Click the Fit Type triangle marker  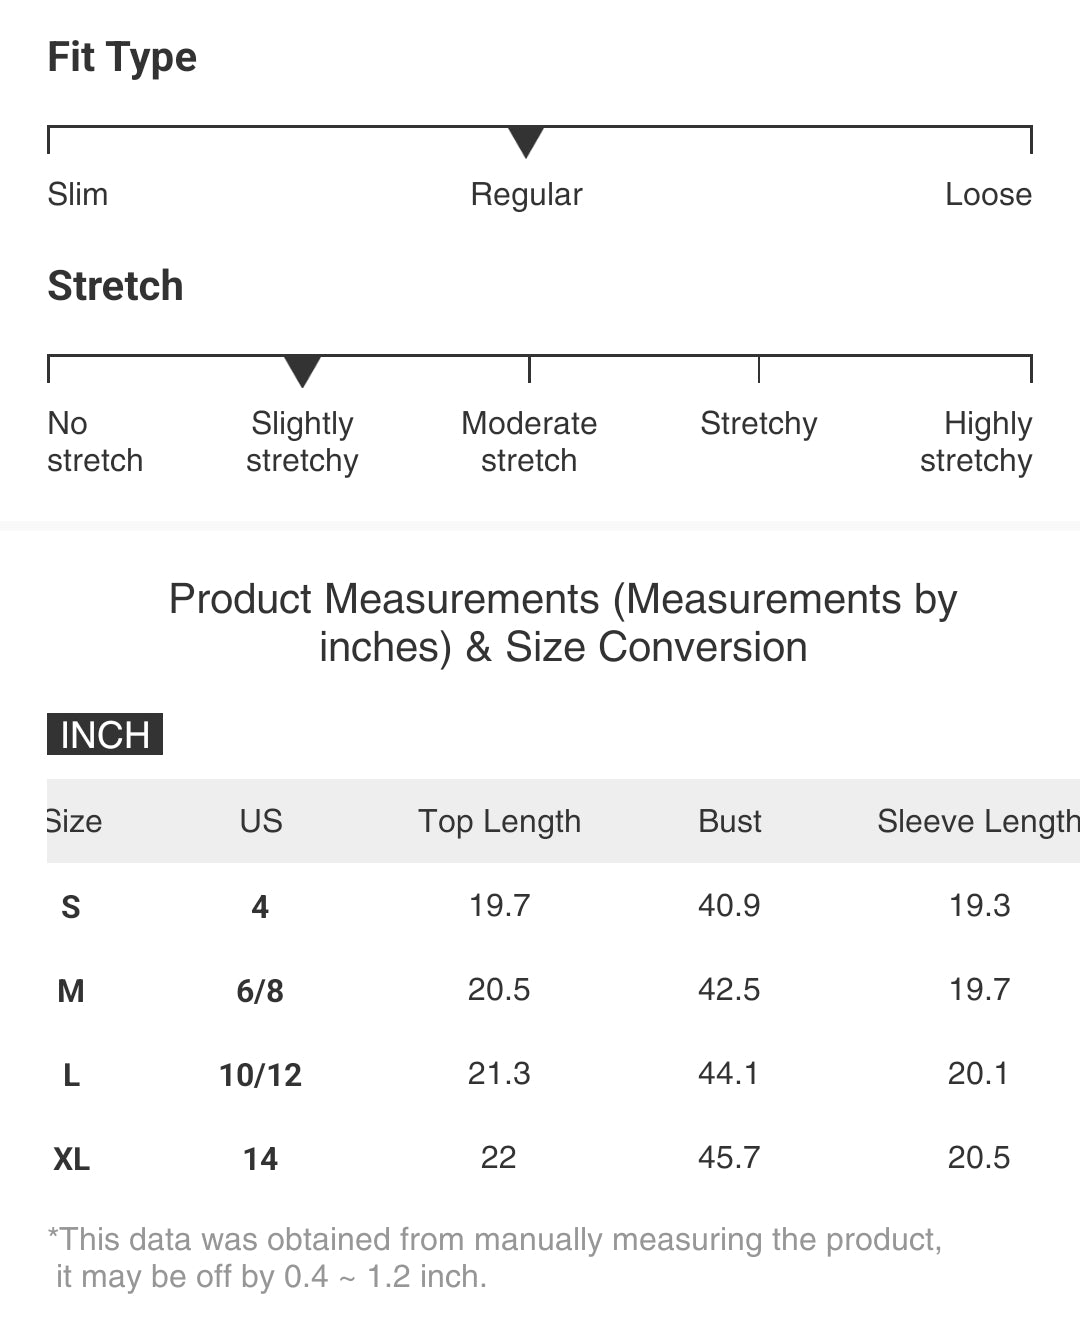point(526,142)
